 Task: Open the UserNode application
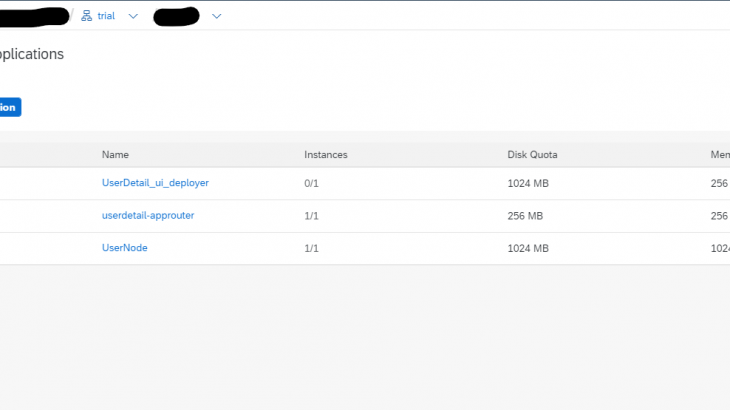pyautogui.click(x=125, y=248)
